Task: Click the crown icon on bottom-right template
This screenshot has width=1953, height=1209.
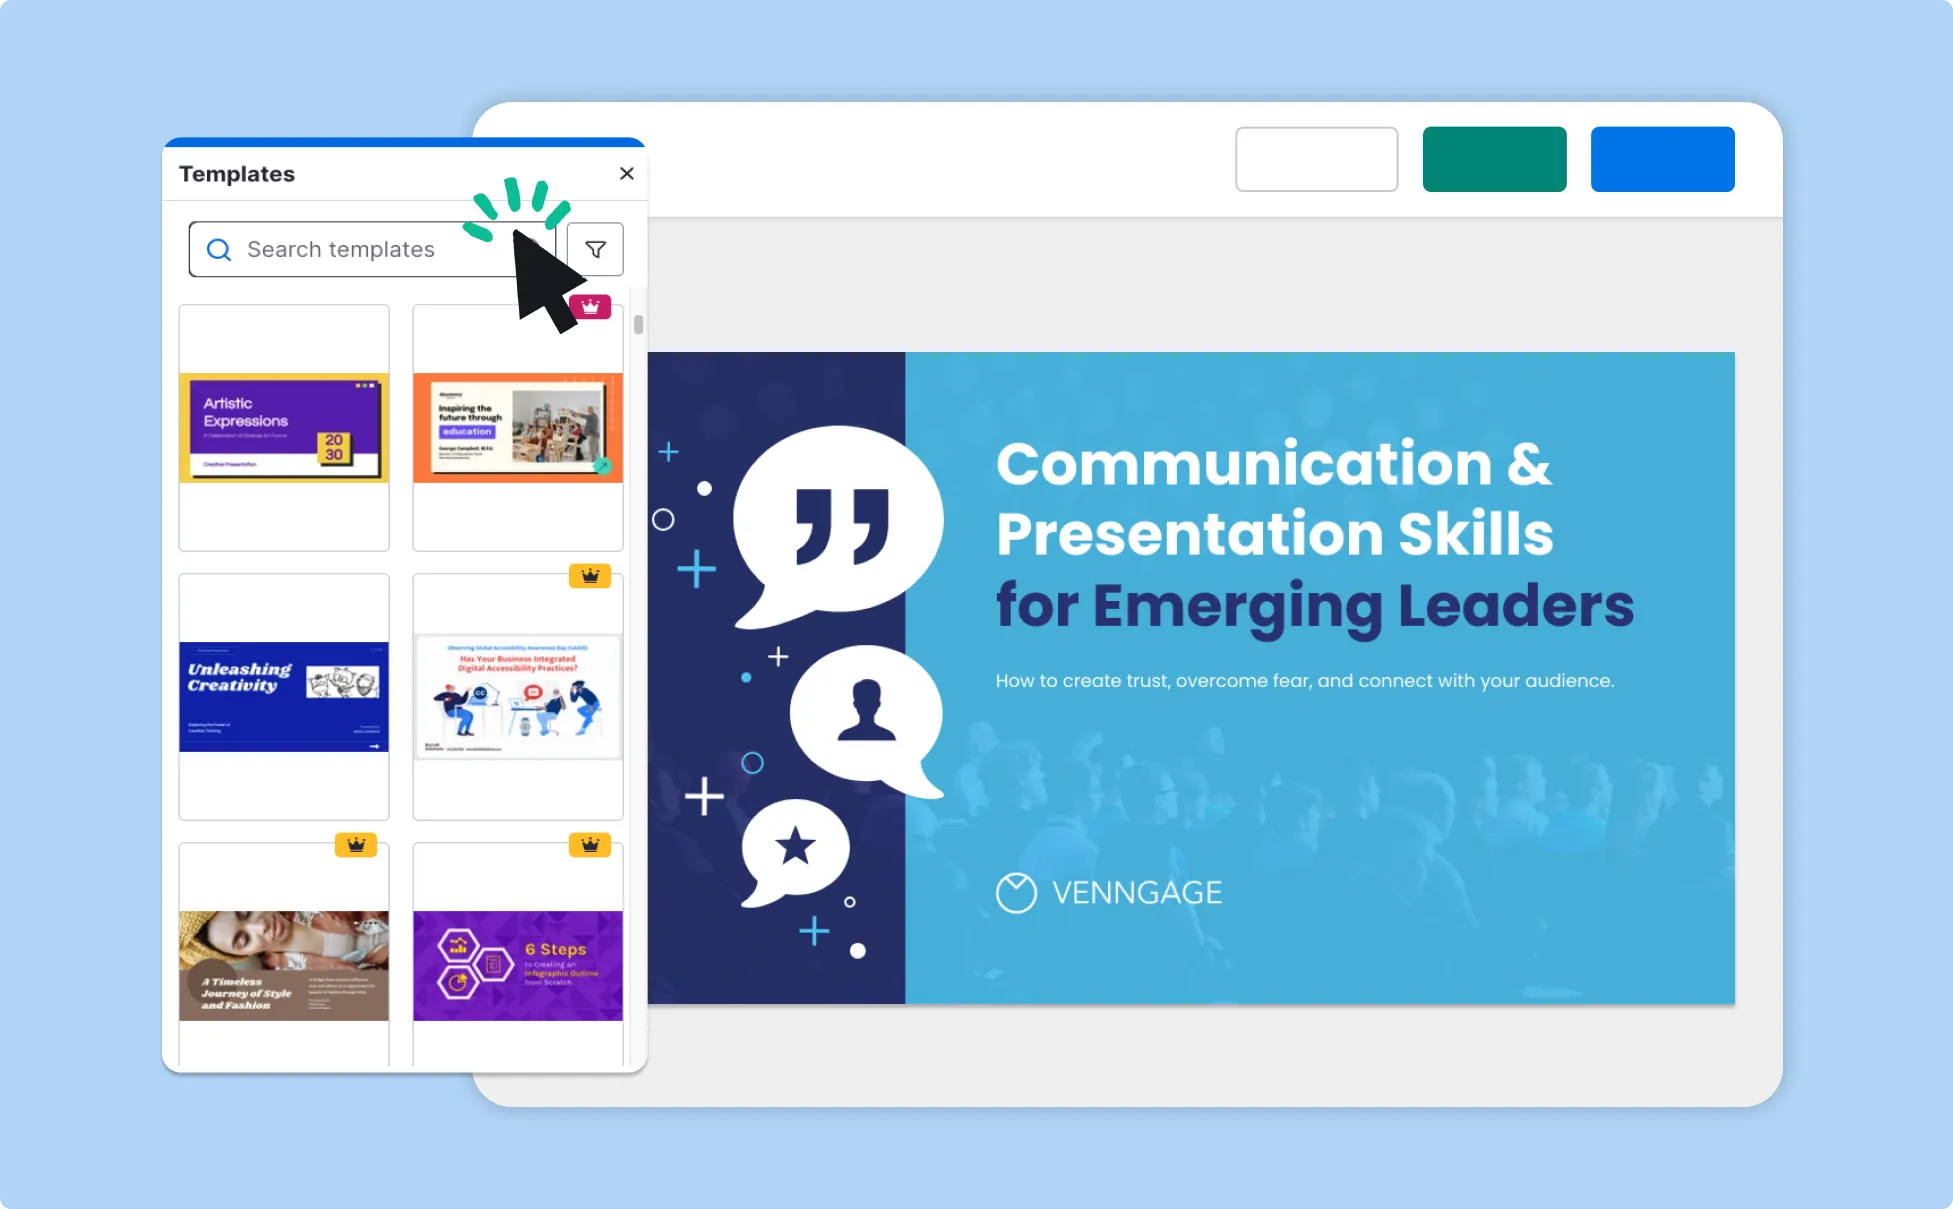Action: click(591, 845)
